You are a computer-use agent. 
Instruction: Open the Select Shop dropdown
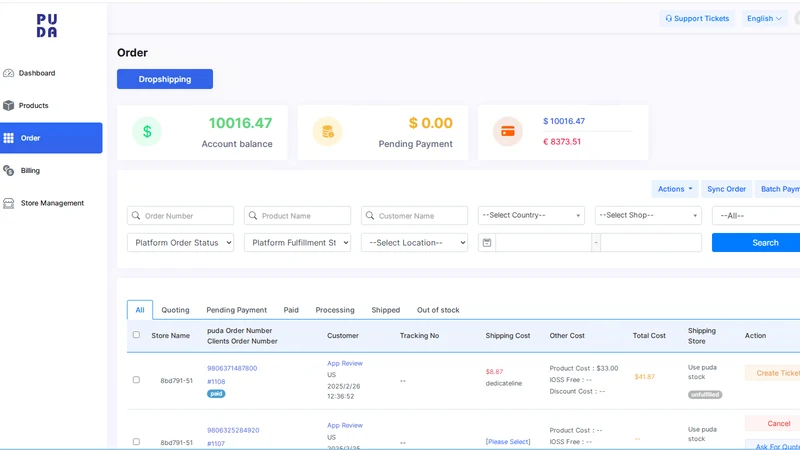[648, 215]
